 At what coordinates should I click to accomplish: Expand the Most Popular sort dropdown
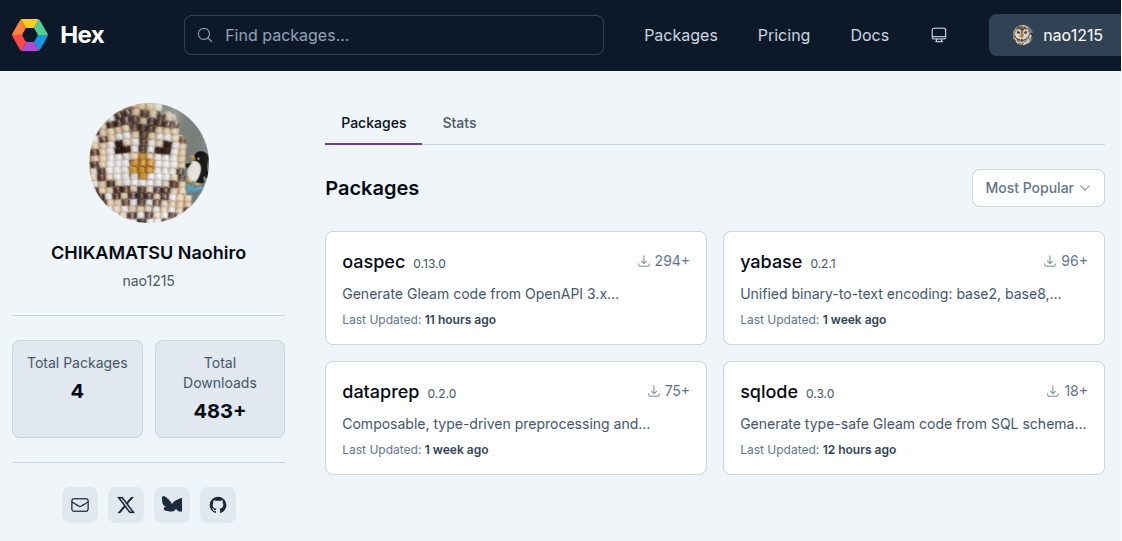tap(1037, 188)
